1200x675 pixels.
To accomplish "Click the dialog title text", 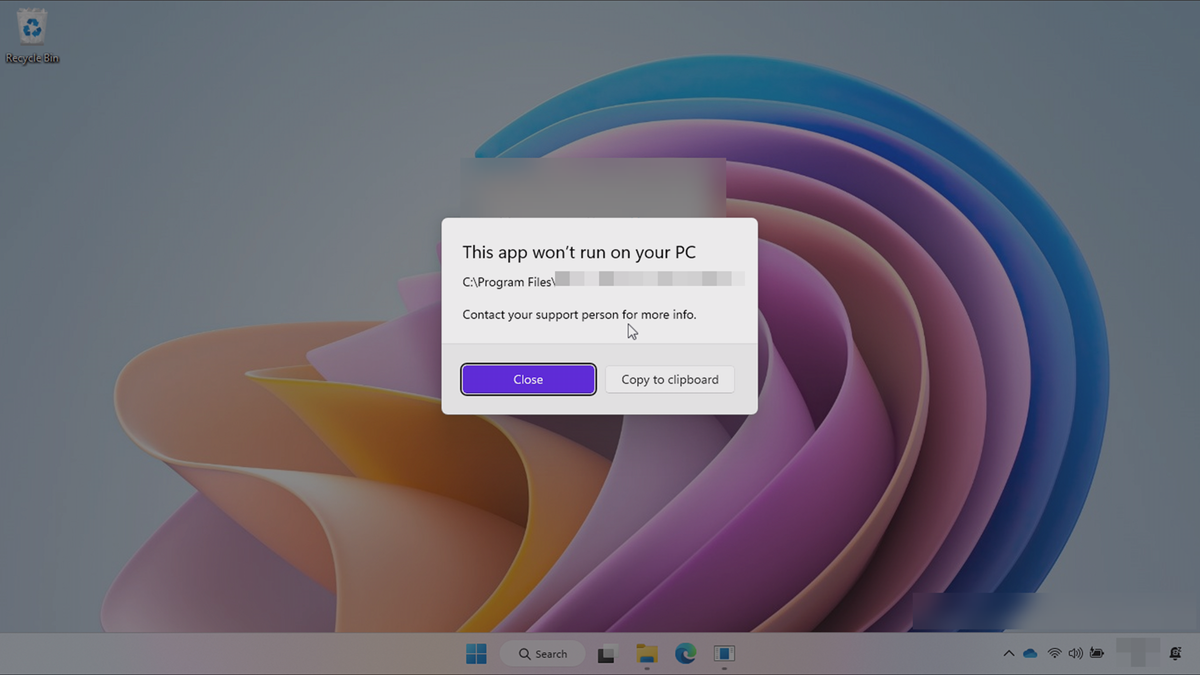I will (x=578, y=252).
